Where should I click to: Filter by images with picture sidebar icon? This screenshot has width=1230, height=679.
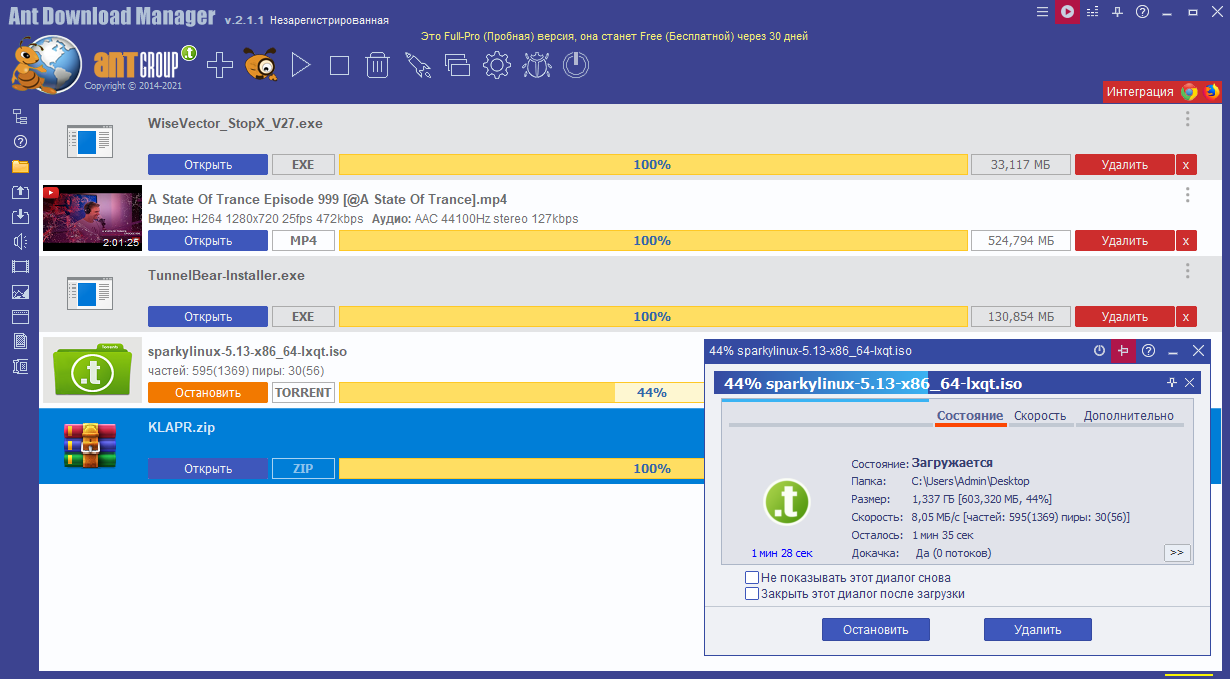(x=20, y=292)
